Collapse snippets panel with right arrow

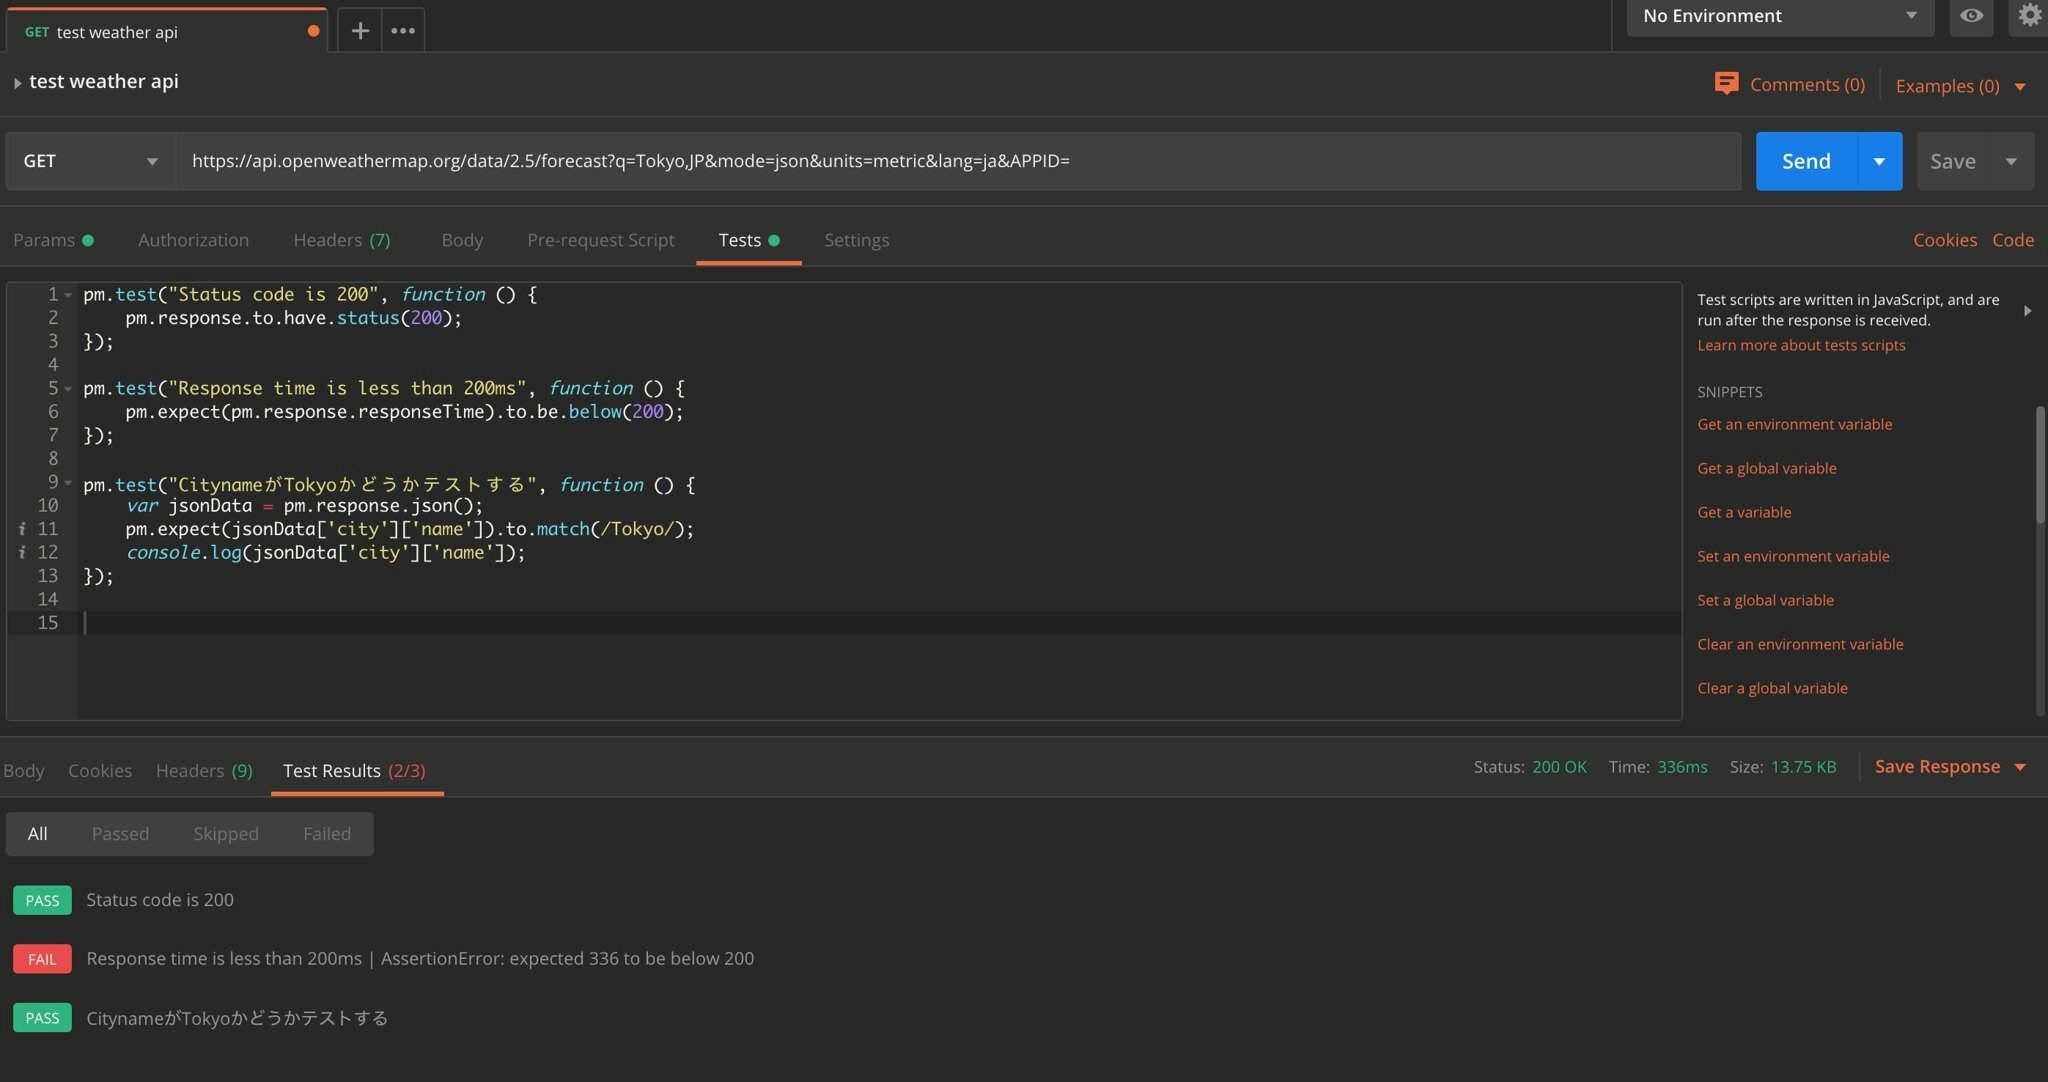click(2027, 311)
